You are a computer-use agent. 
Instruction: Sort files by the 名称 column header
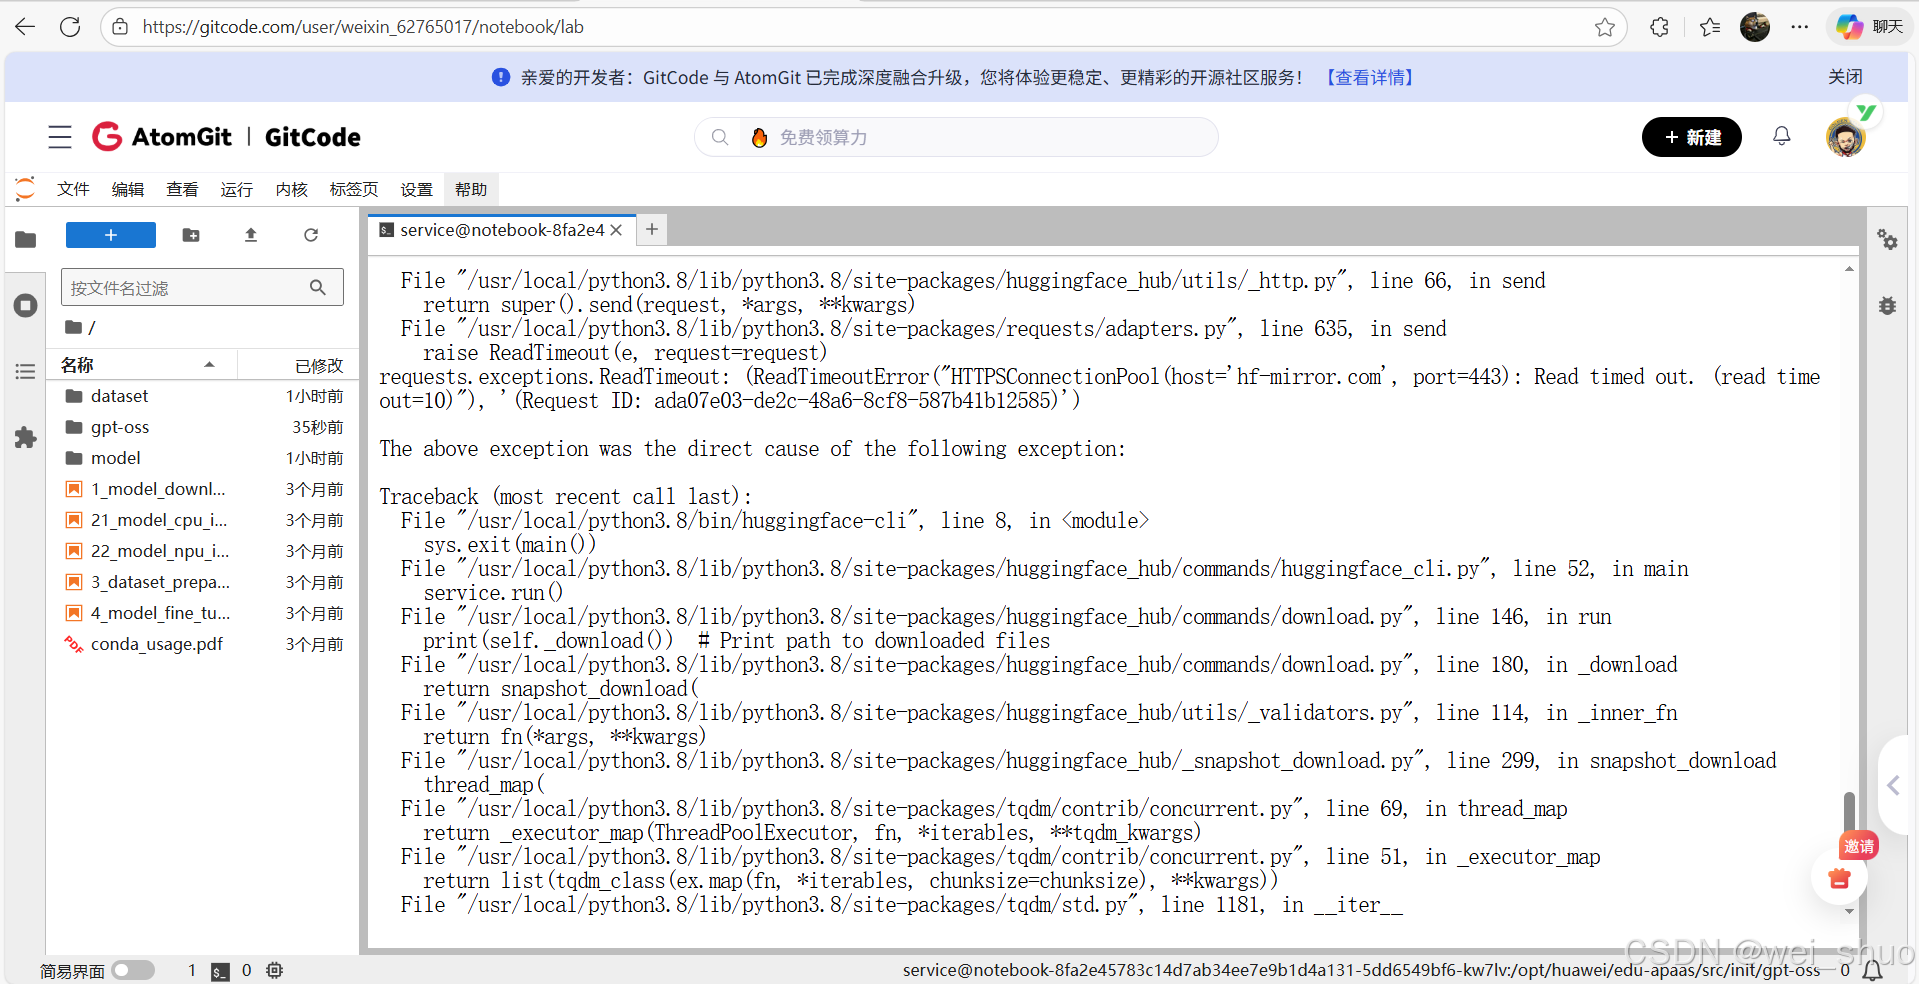pos(139,365)
